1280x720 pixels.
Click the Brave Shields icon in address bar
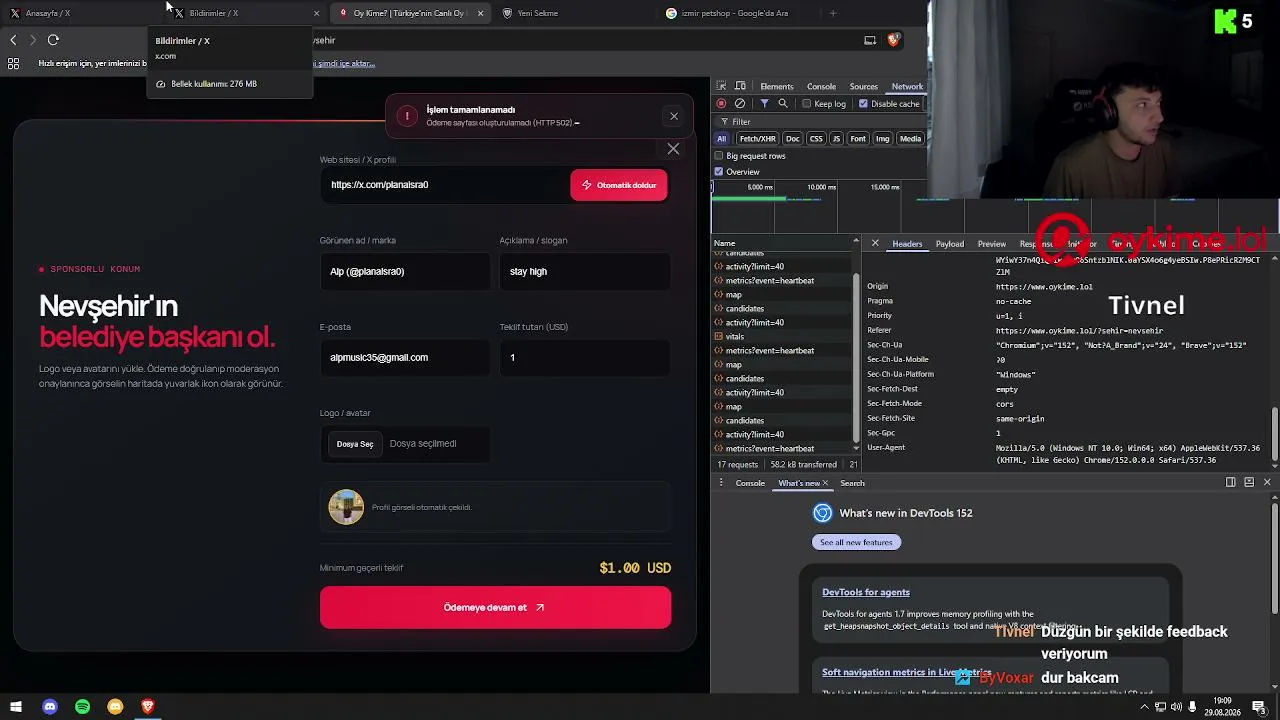(x=893, y=40)
